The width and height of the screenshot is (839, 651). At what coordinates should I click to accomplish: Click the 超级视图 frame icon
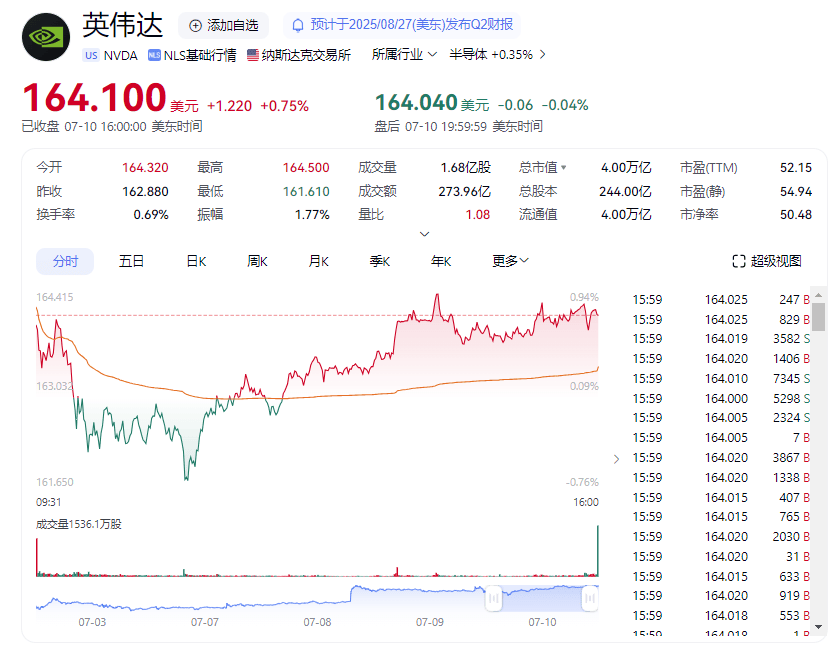[x=736, y=260]
